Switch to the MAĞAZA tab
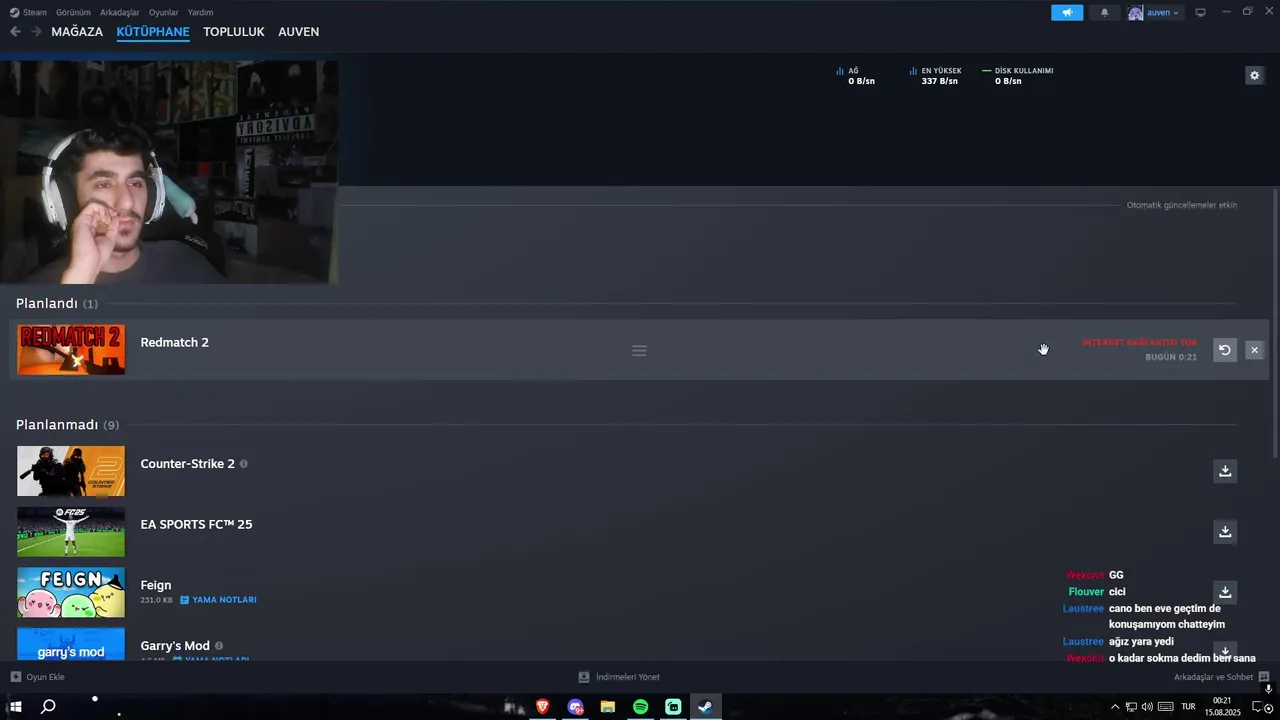 tap(77, 32)
